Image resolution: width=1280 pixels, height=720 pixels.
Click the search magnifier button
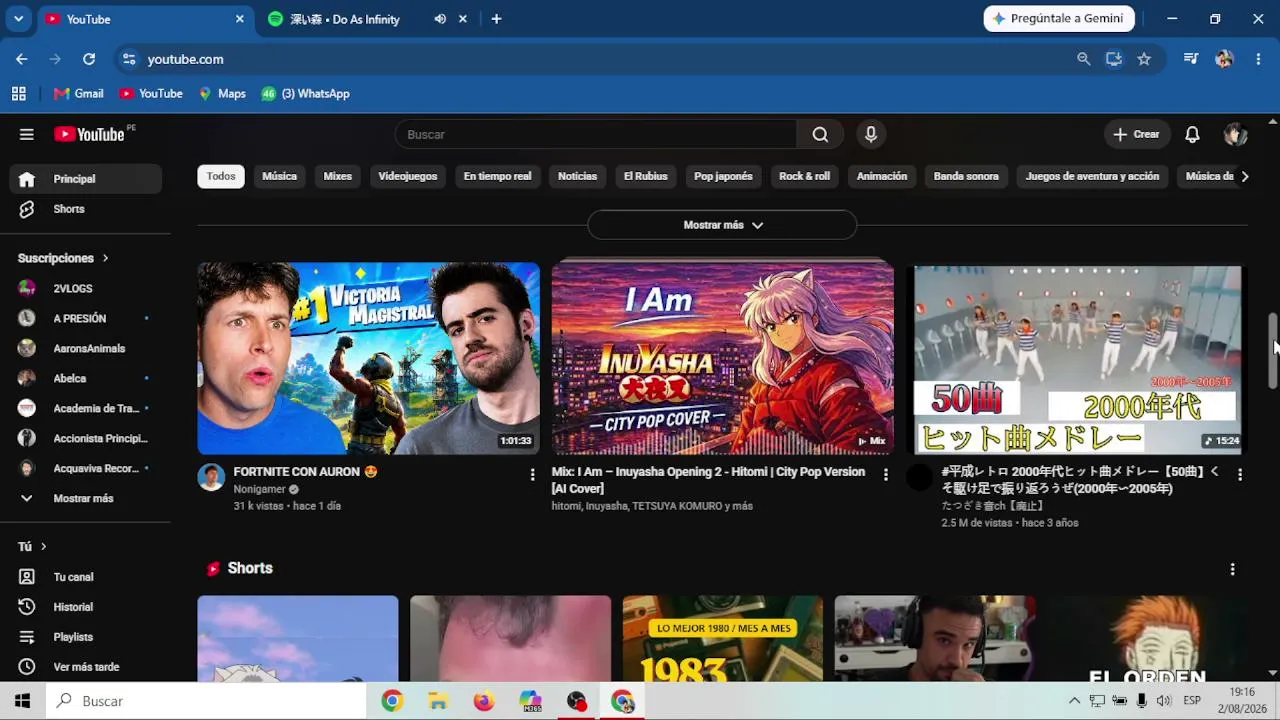point(820,134)
